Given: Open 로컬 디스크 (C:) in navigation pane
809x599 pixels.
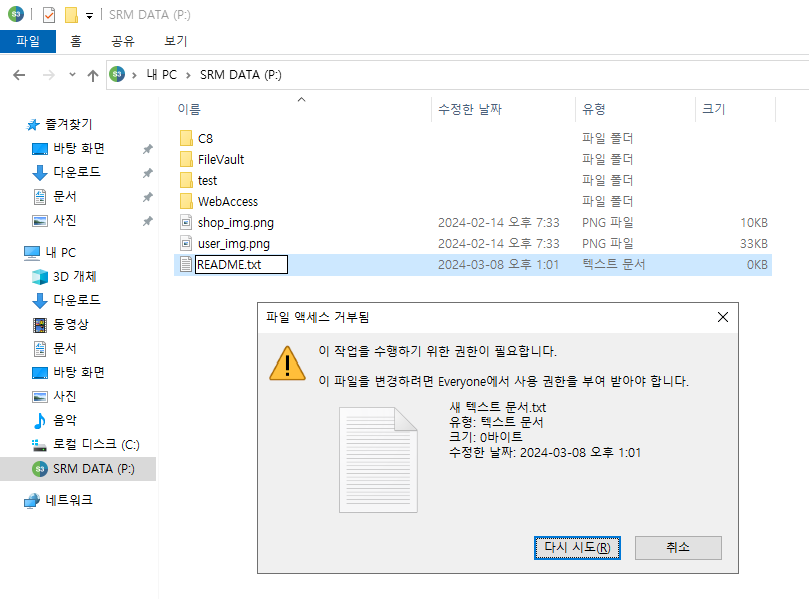Looking at the screenshot, I should tap(96, 444).
